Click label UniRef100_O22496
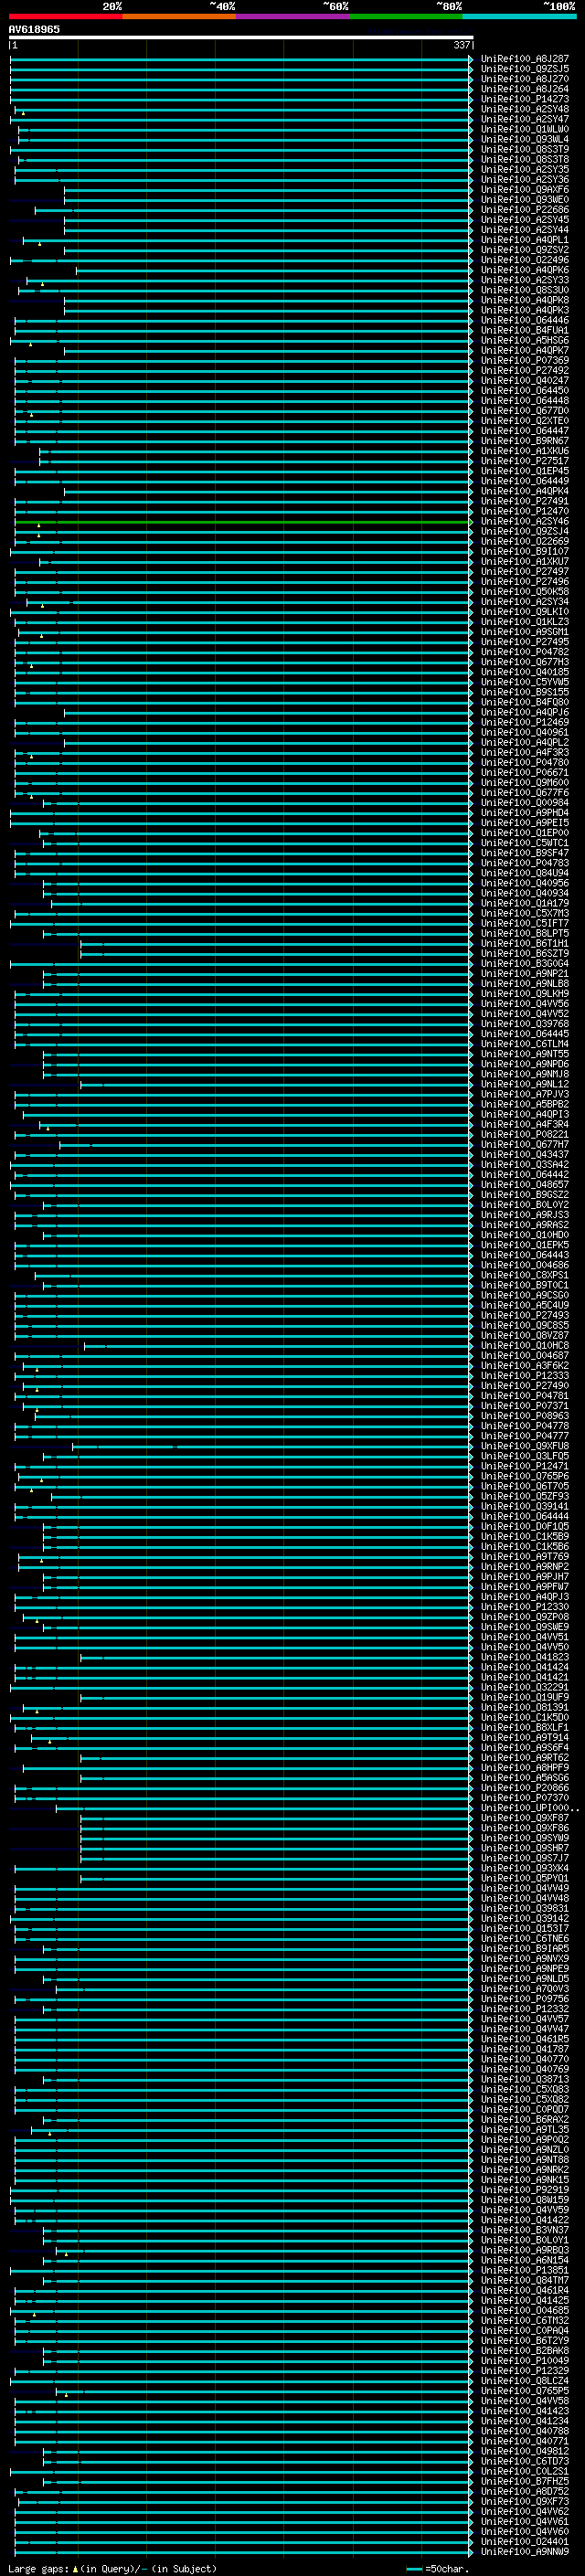Screen dimensions: 585x2576 (524, 260)
